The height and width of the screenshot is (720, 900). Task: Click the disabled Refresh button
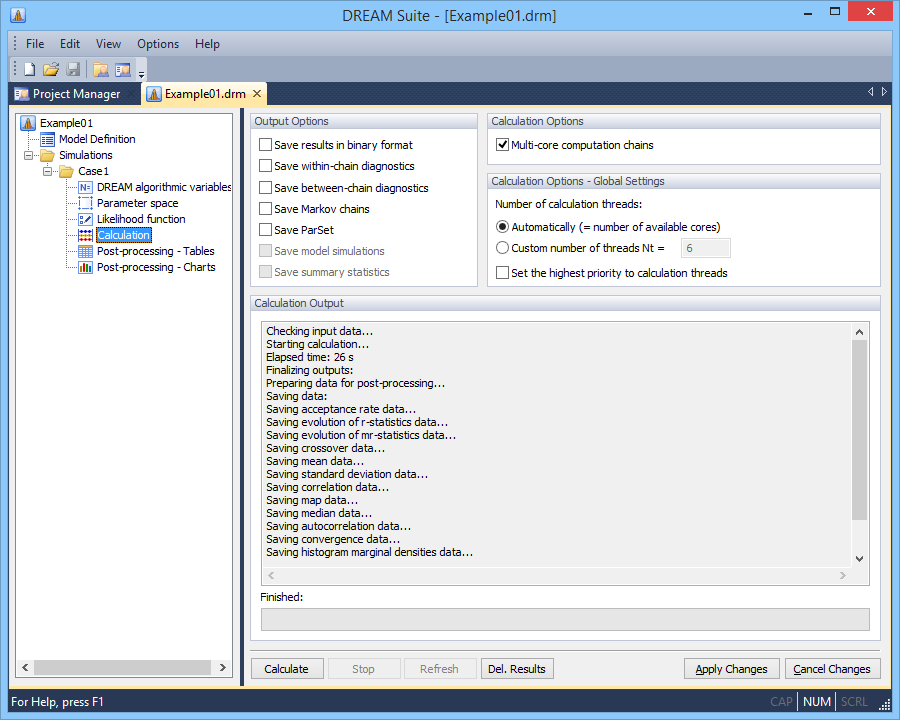point(440,669)
